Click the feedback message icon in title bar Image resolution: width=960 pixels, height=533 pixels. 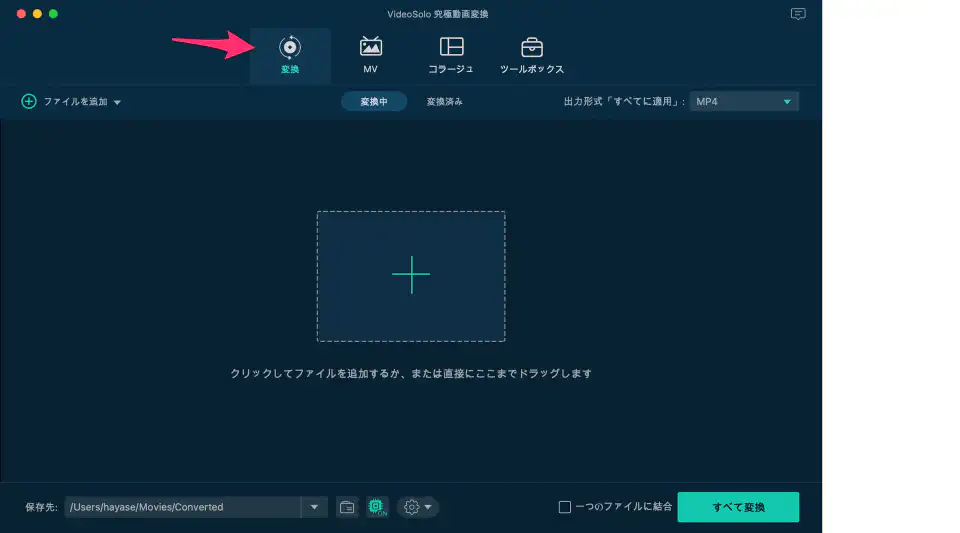(797, 14)
